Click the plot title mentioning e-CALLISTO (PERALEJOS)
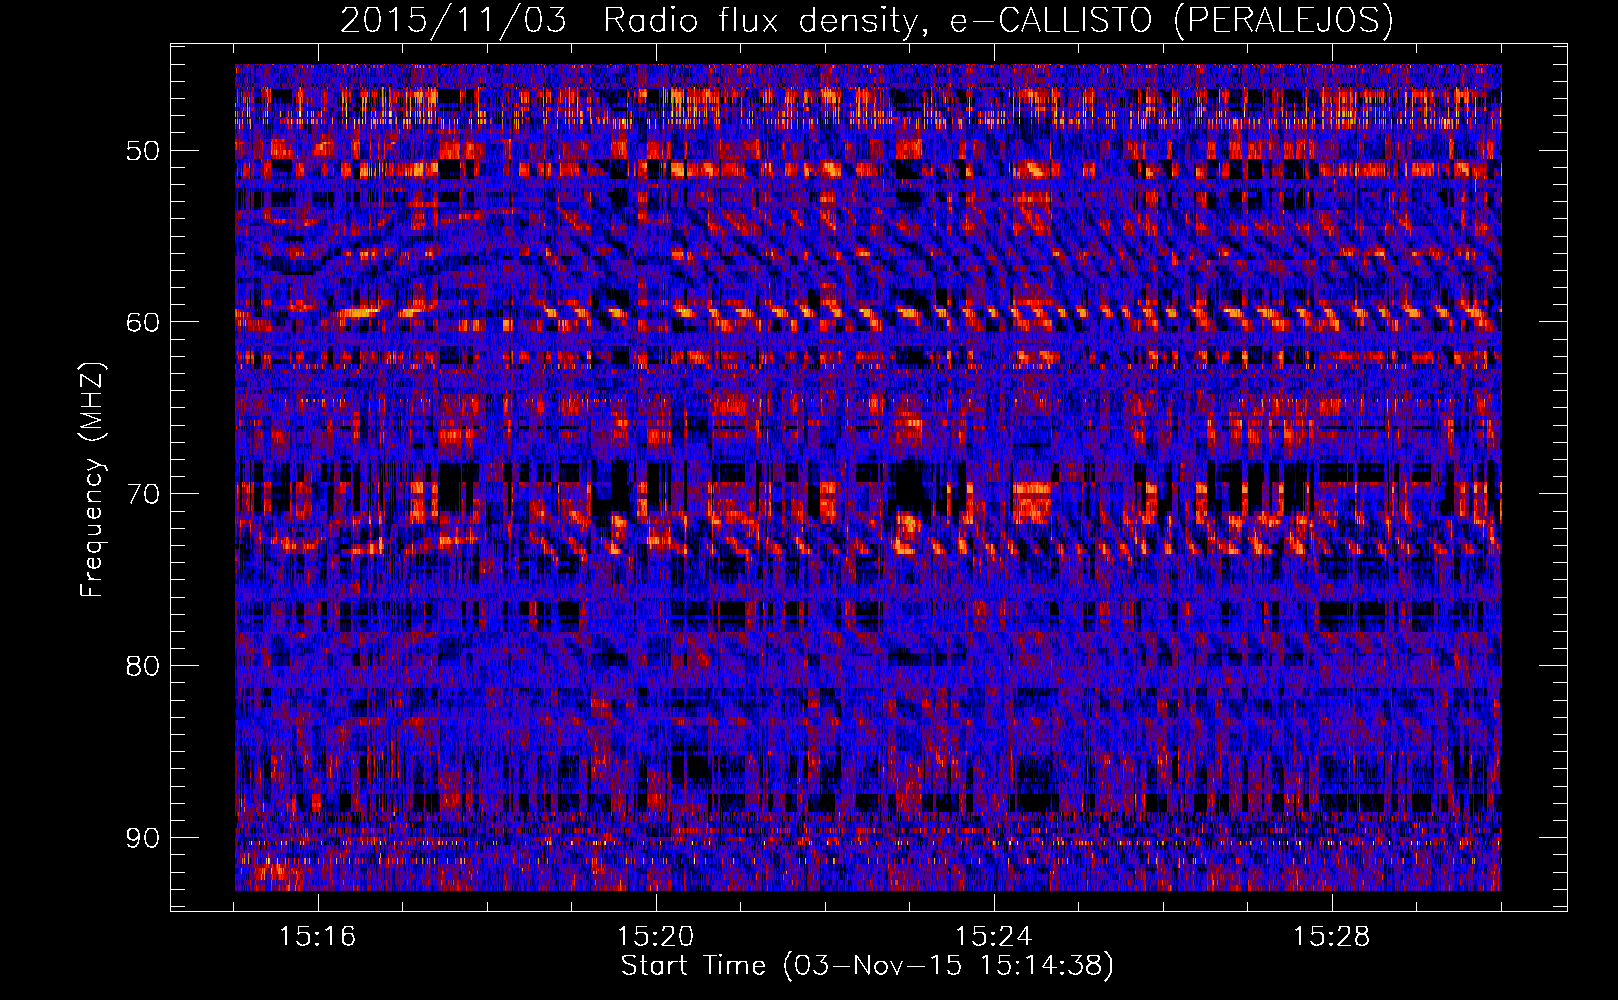 pos(866,21)
